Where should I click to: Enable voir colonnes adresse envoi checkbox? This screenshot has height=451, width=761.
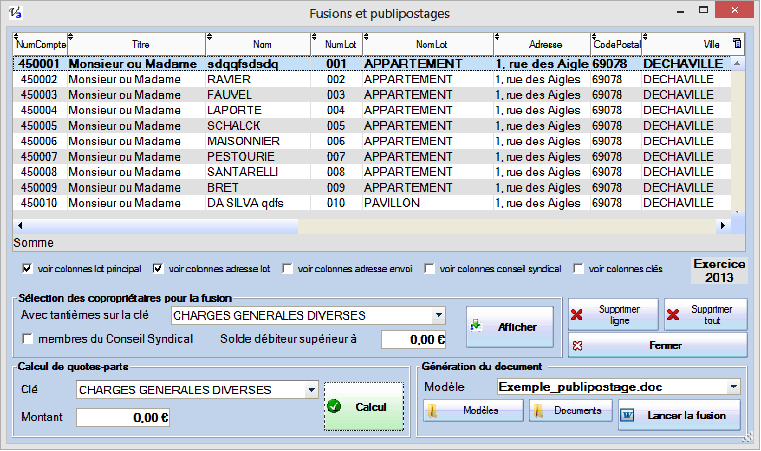tap(287, 268)
